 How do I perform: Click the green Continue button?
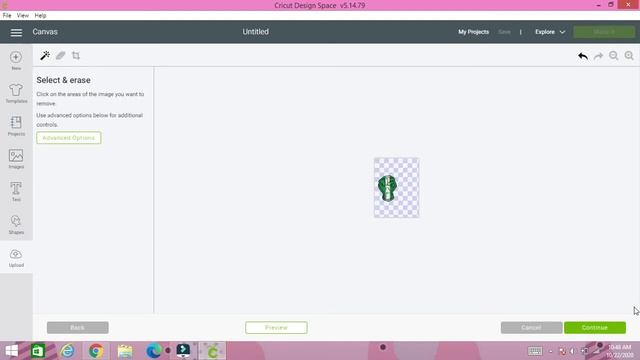tap(595, 327)
